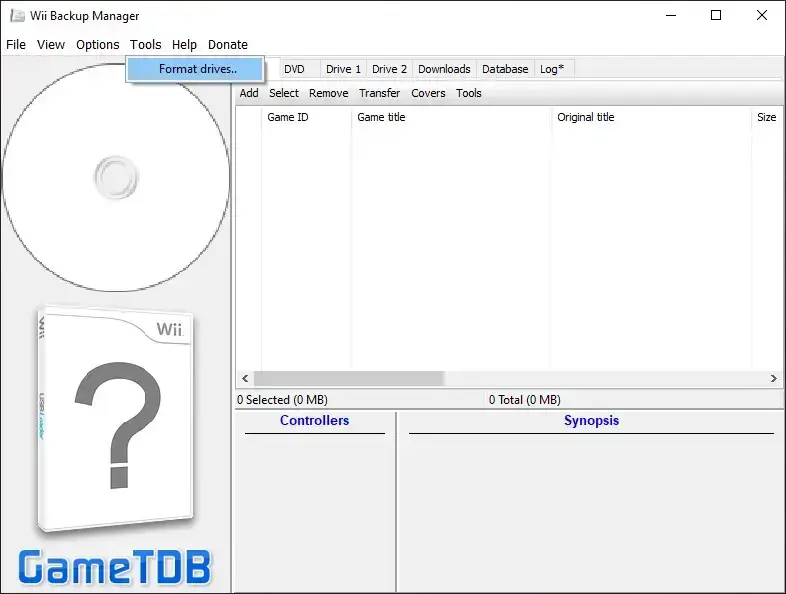Click the 0 Selected (0 MB) status text

click(282, 400)
